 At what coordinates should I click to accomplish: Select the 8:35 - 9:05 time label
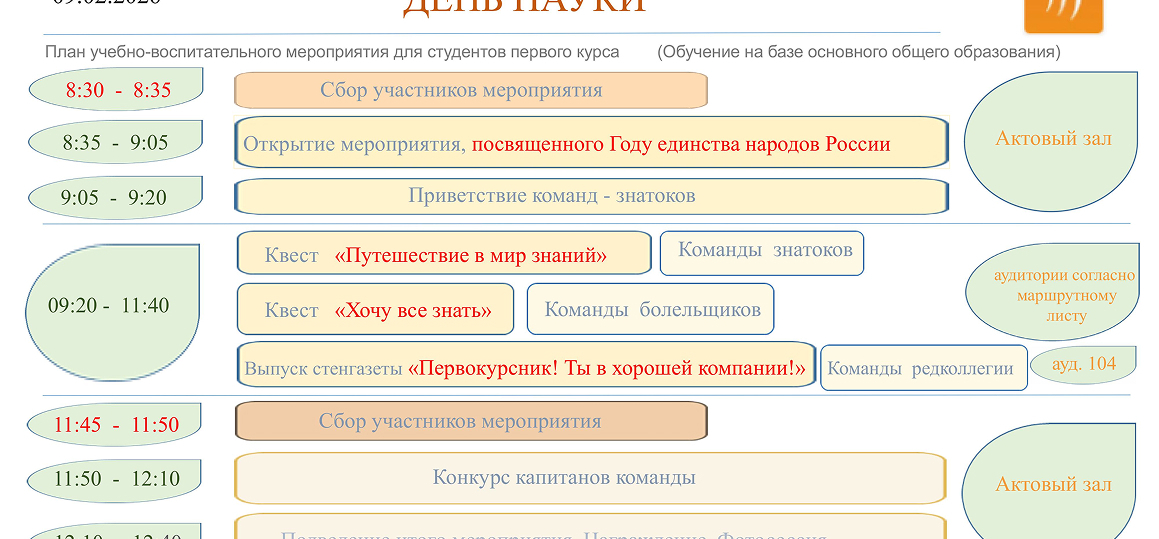115,142
